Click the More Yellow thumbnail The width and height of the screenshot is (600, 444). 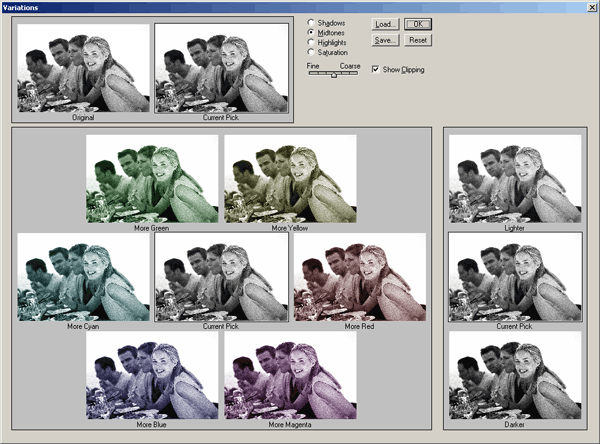pos(290,178)
